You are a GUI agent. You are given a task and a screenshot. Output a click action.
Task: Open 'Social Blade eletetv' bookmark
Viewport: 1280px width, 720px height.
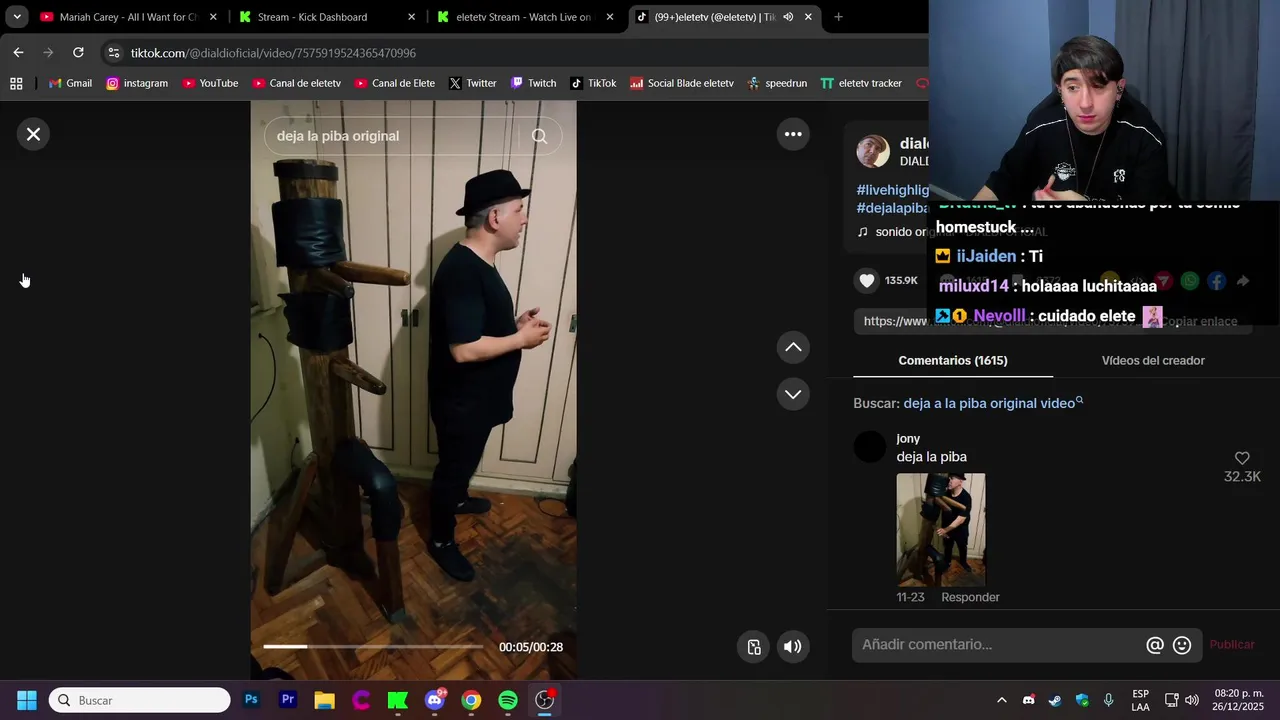pyautogui.click(x=682, y=83)
